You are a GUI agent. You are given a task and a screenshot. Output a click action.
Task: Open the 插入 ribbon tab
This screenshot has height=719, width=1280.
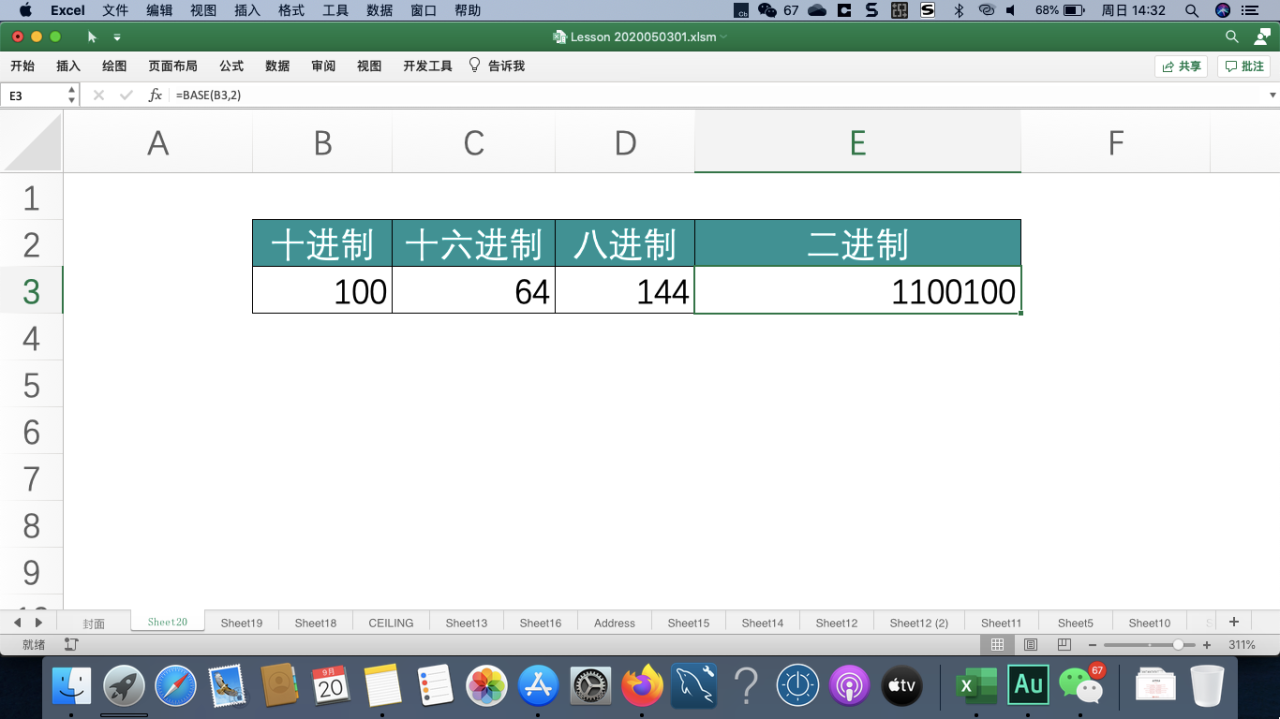tap(68, 66)
